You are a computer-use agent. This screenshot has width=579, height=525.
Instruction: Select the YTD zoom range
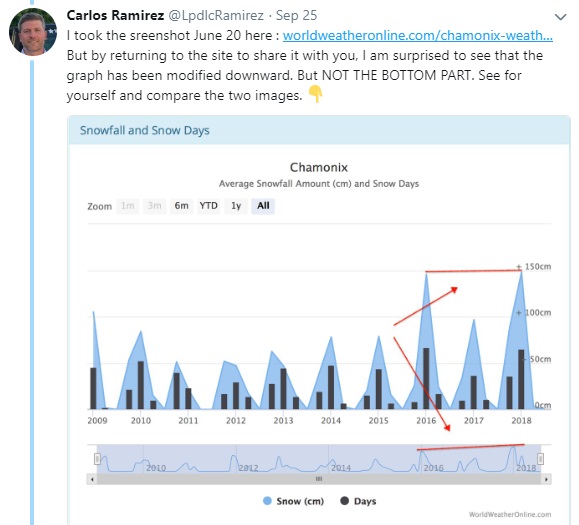(209, 206)
